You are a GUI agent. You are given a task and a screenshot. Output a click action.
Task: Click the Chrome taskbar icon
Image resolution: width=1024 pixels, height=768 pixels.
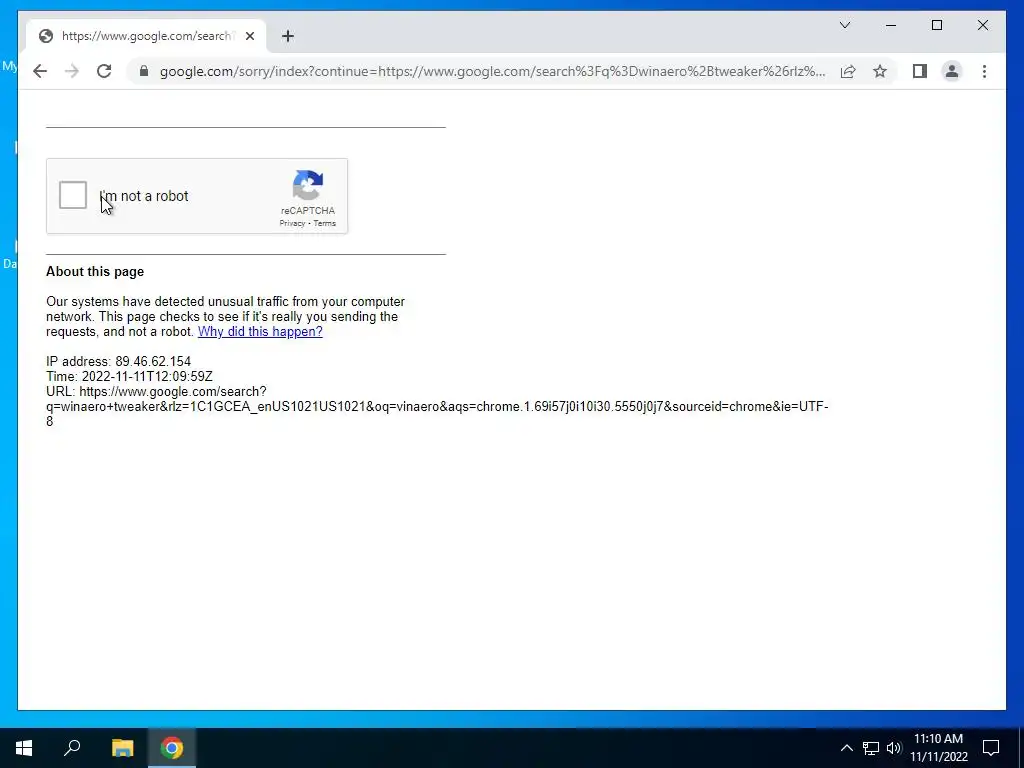click(172, 748)
